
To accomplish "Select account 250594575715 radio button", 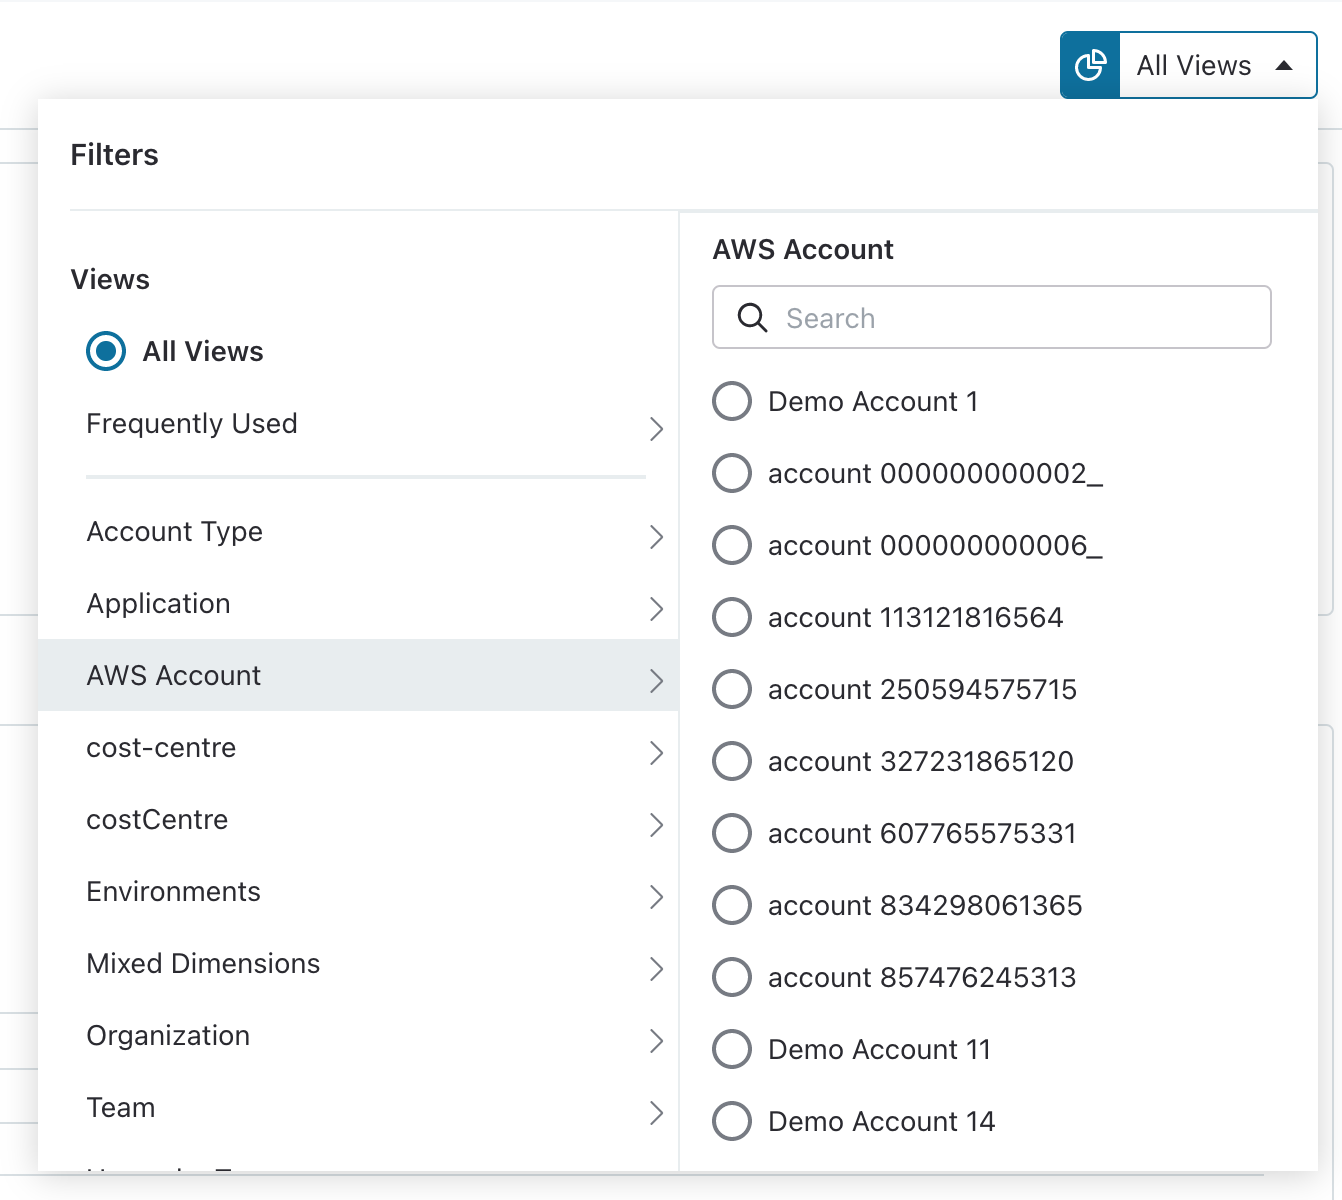I will 732,689.
